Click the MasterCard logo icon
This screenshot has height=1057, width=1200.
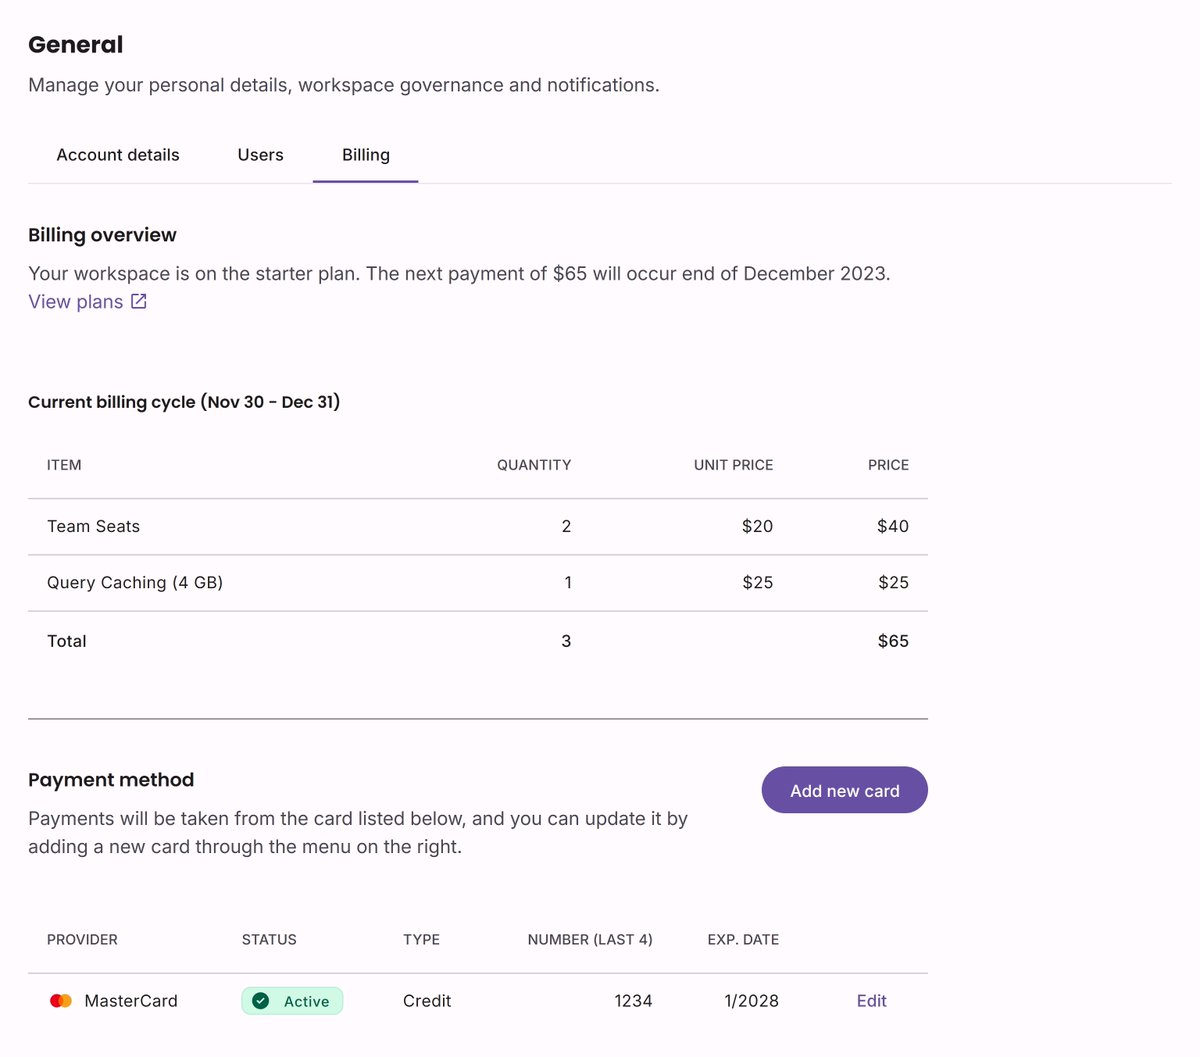61,1001
